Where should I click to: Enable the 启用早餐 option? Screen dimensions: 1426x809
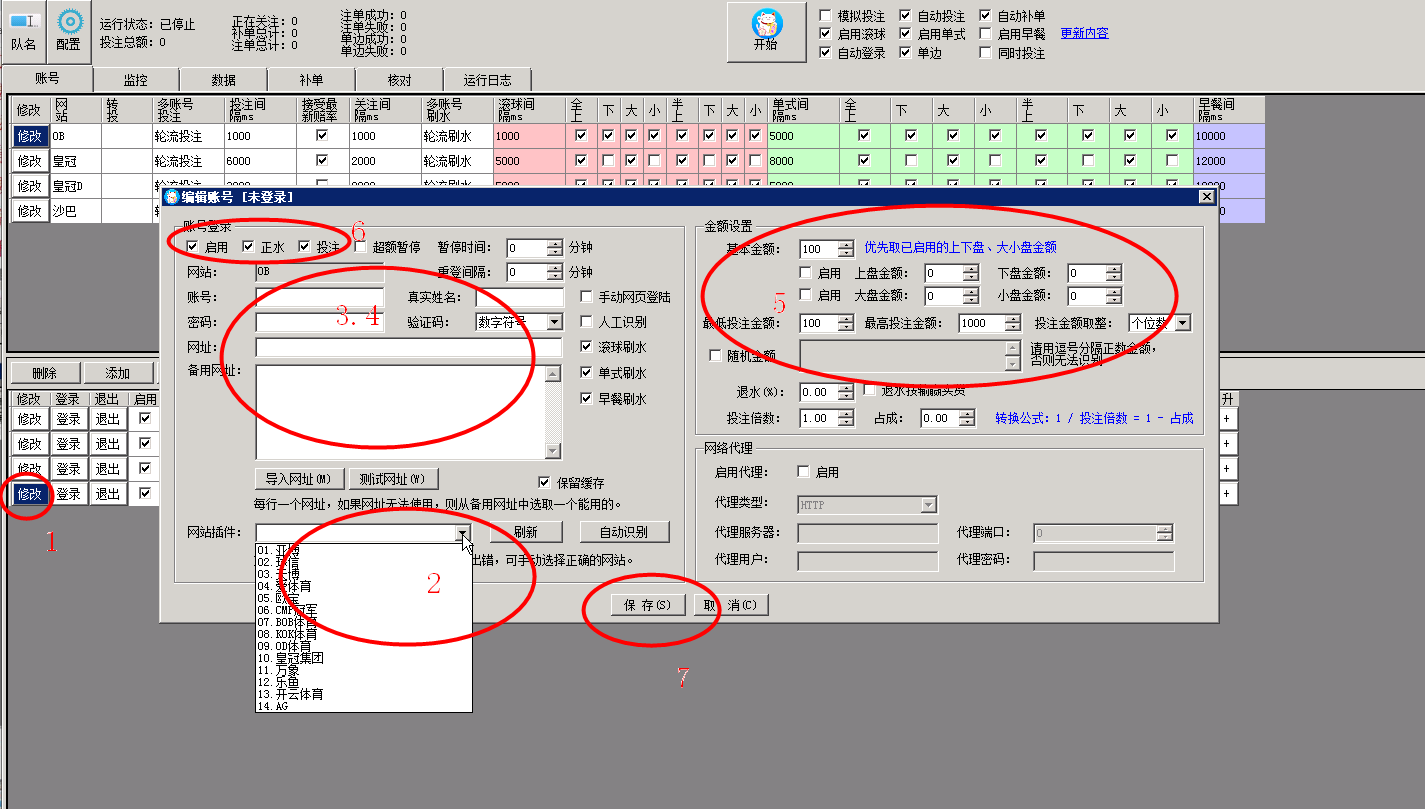coord(985,34)
